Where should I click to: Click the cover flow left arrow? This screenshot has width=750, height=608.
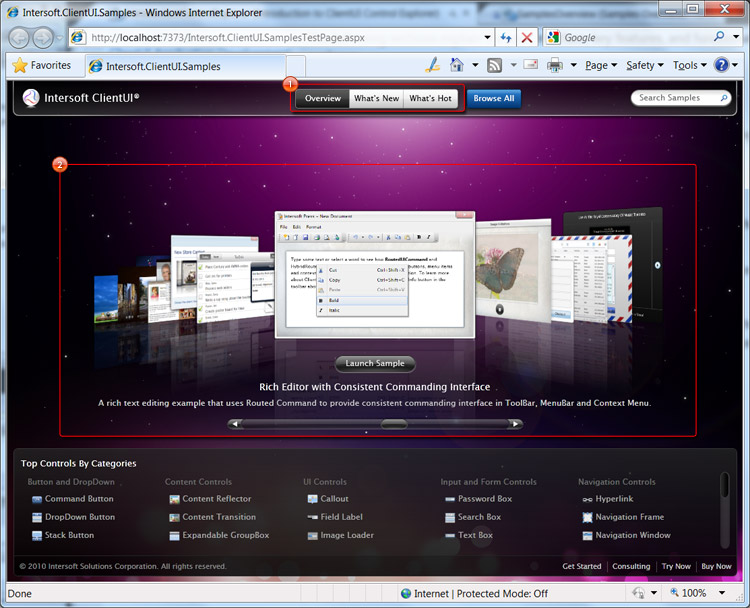point(234,424)
